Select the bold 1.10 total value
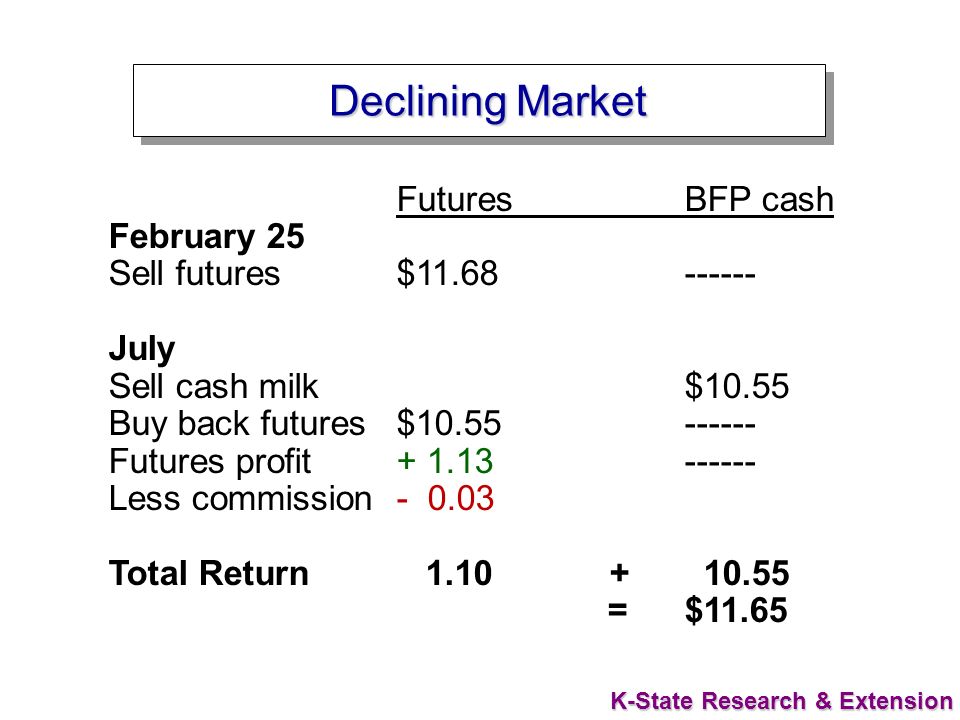Screen dimensions: 960x720 click(459, 574)
